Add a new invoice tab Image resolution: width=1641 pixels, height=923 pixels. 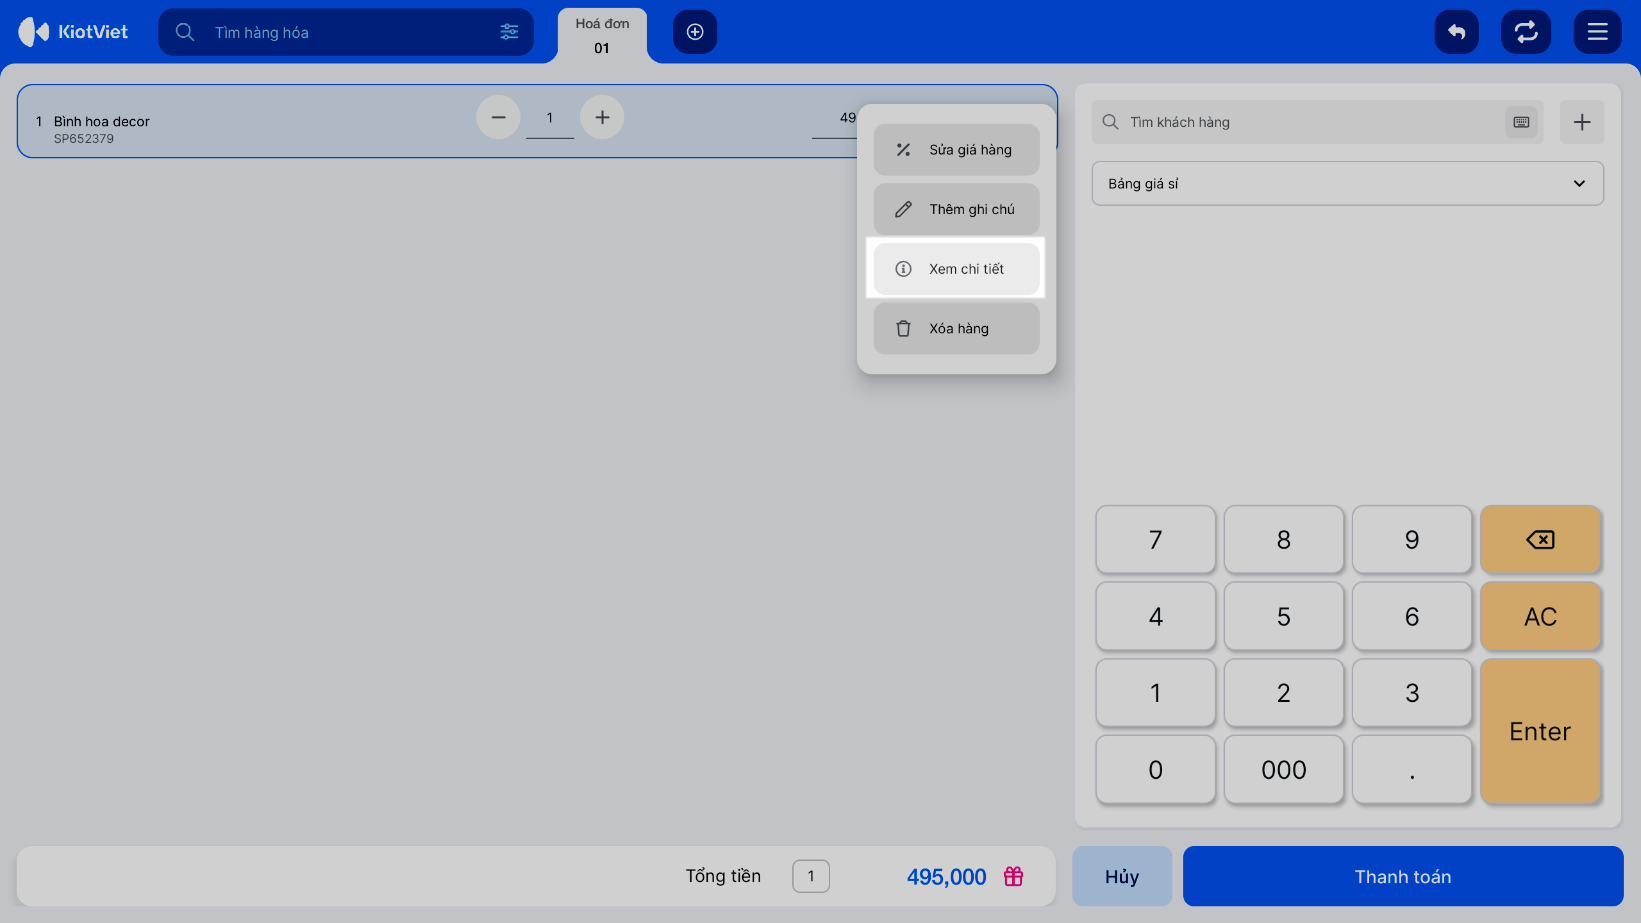click(695, 32)
